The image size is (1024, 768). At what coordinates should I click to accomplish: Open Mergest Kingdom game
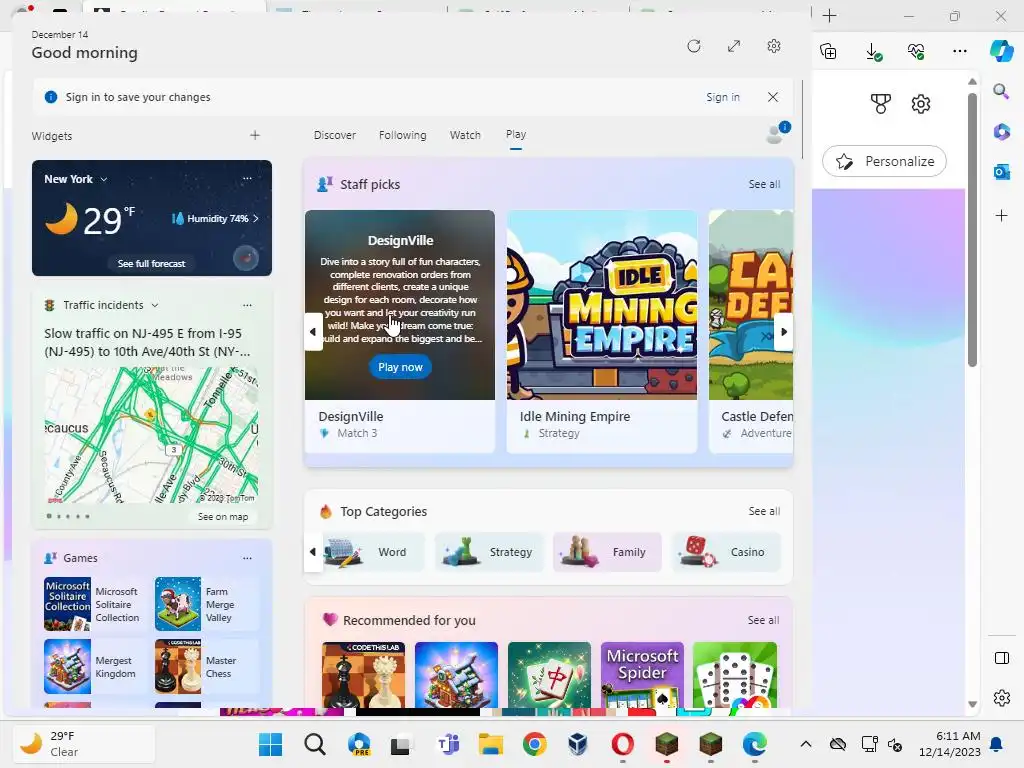[x=93, y=667]
